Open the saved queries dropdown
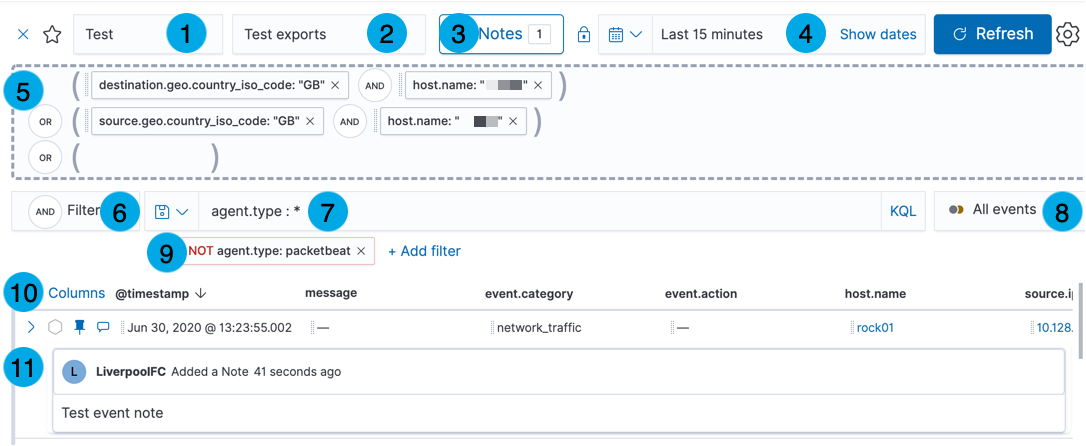 (x=171, y=212)
